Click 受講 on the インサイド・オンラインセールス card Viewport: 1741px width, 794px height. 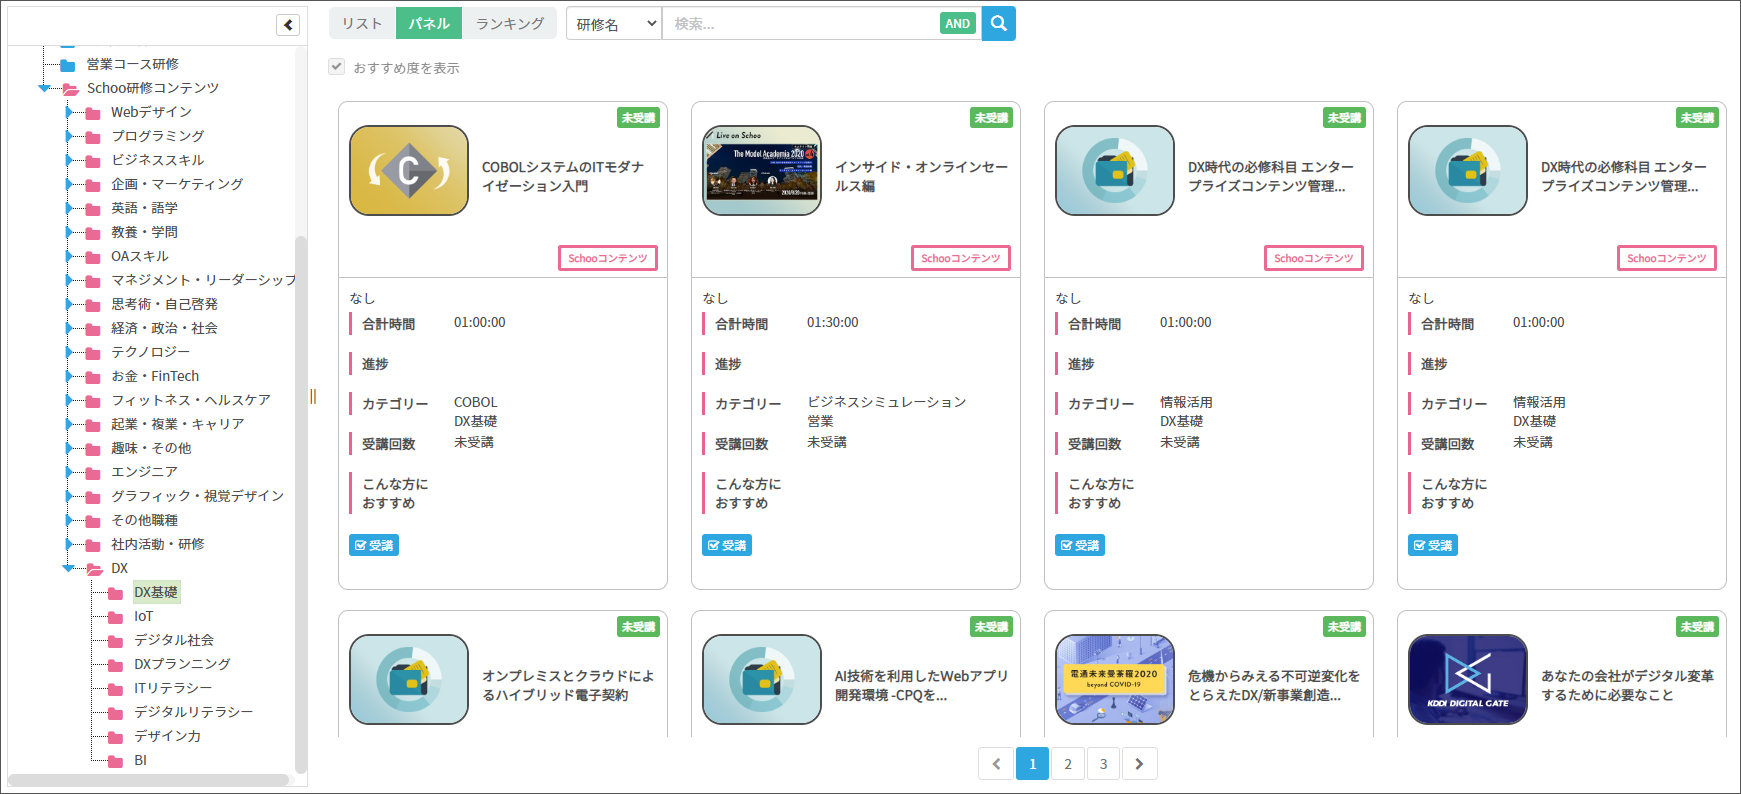point(727,545)
